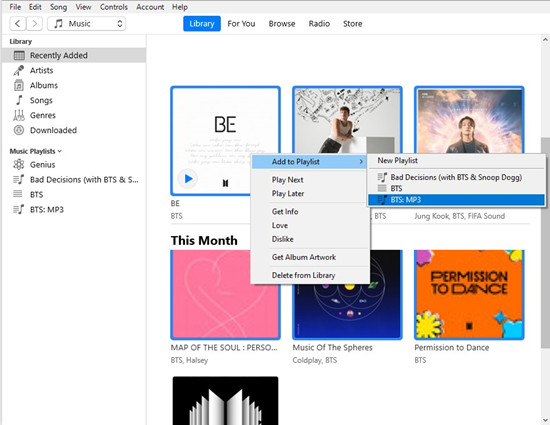Viewport: 550px width, 425px height.
Task: Open the Edit menu
Action: click(35, 7)
